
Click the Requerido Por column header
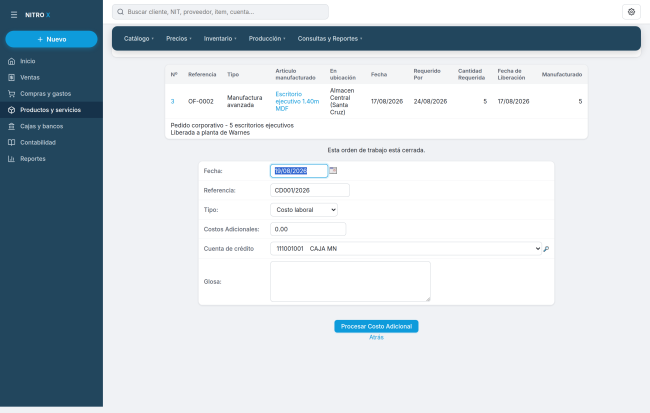coord(427,75)
